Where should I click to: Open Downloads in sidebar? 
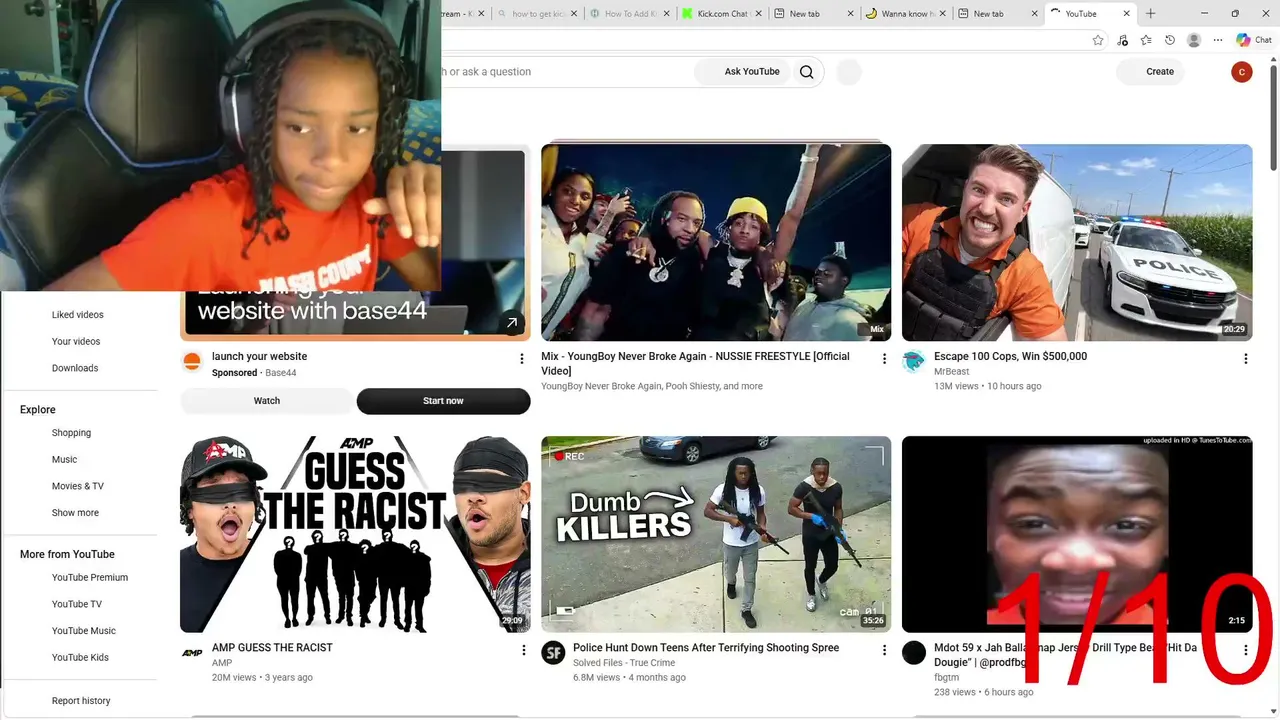[75, 368]
